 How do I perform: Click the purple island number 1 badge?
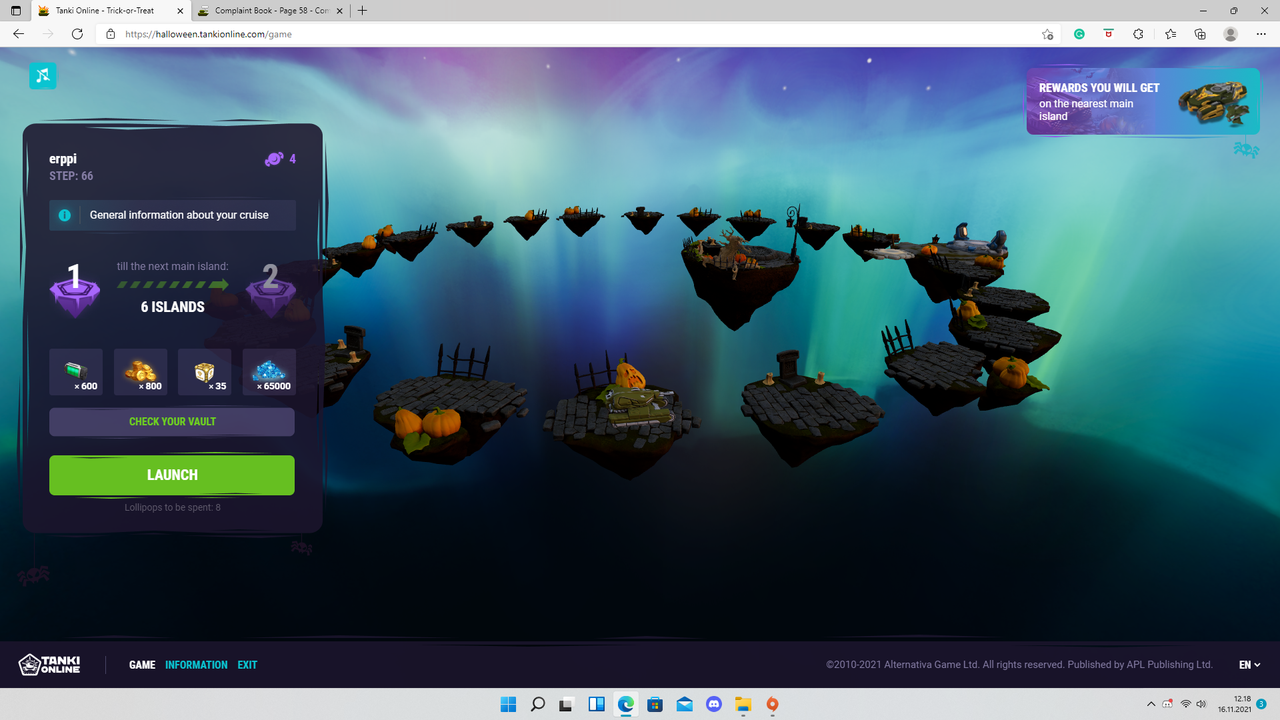point(75,291)
